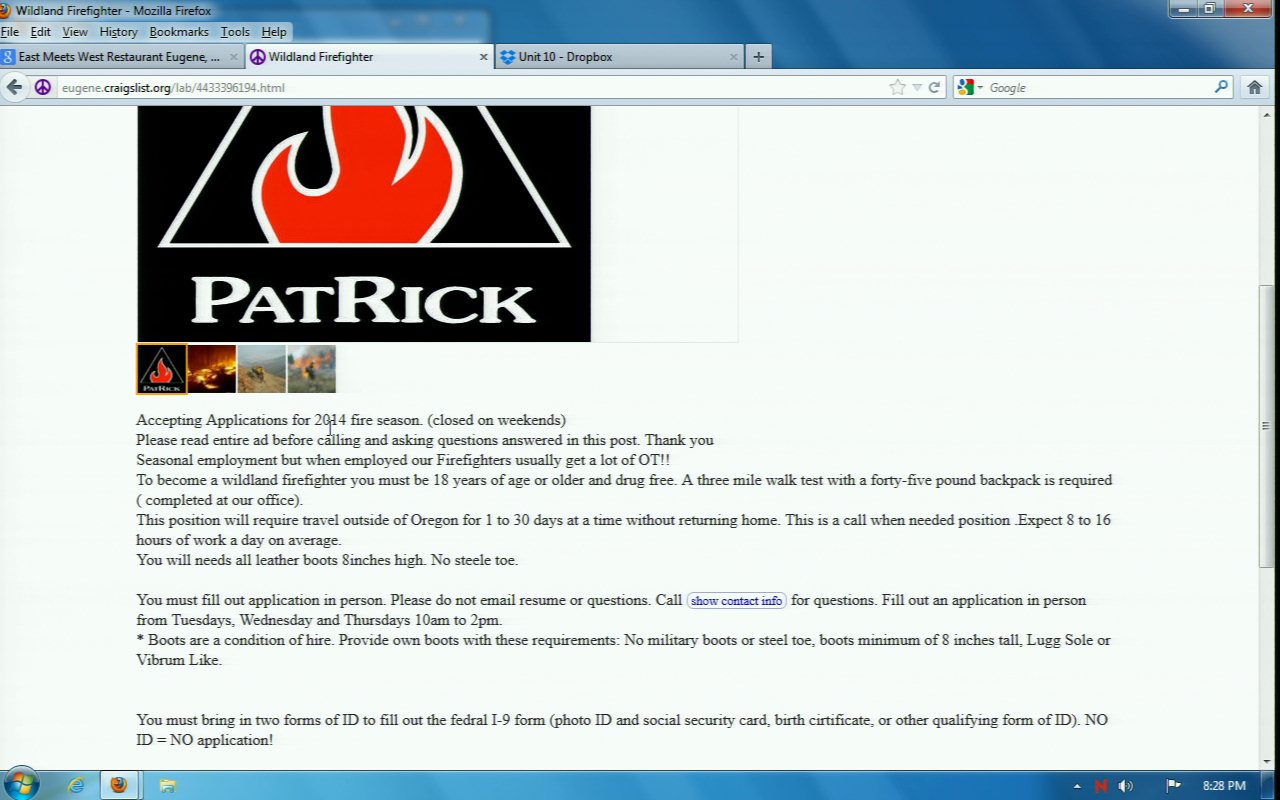Select the second fire photo thumbnail

pyautogui.click(x=211, y=369)
